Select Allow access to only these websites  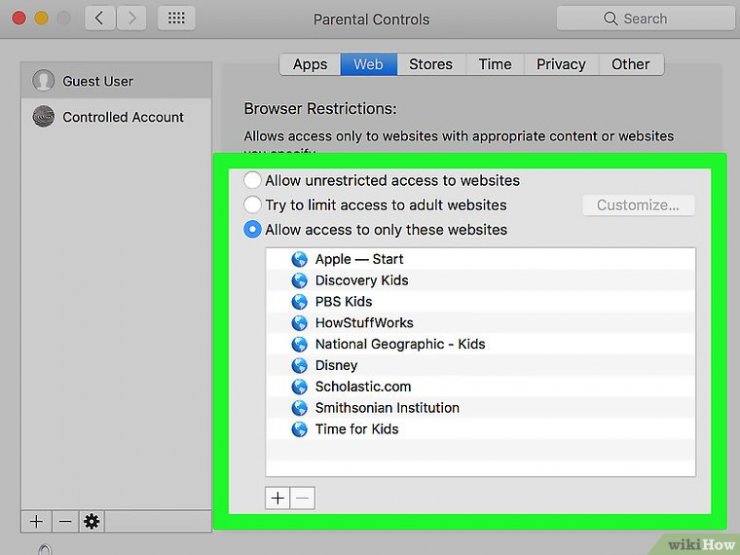[x=252, y=229]
